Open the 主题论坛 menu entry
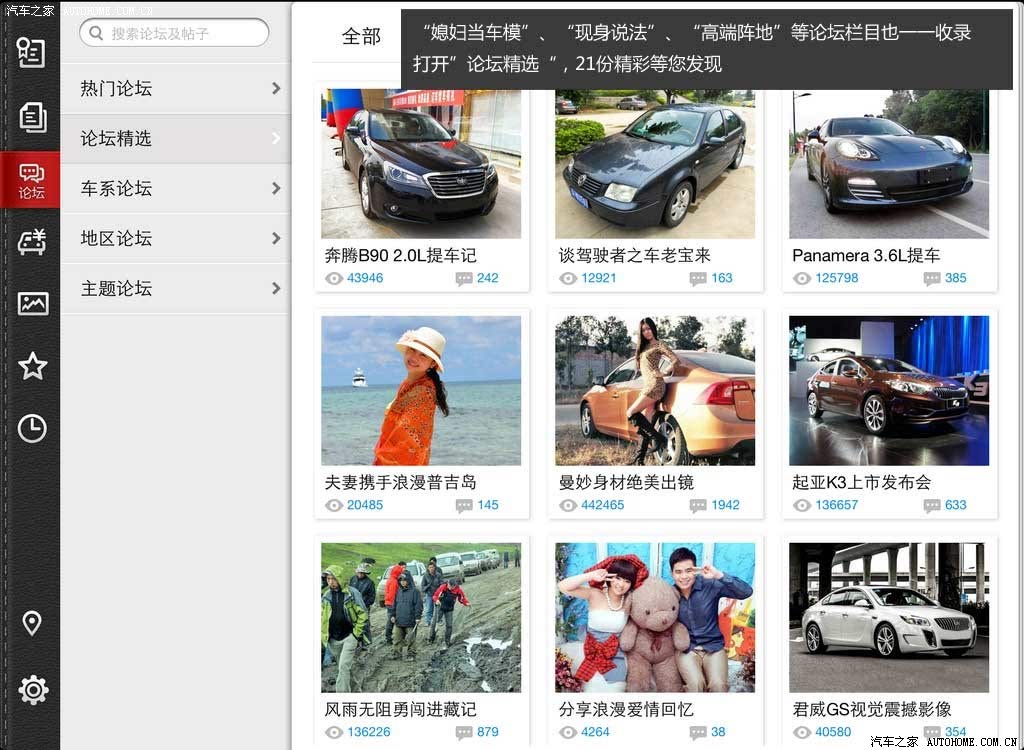This screenshot has height=750, width=1024. (x=176, y=288)
